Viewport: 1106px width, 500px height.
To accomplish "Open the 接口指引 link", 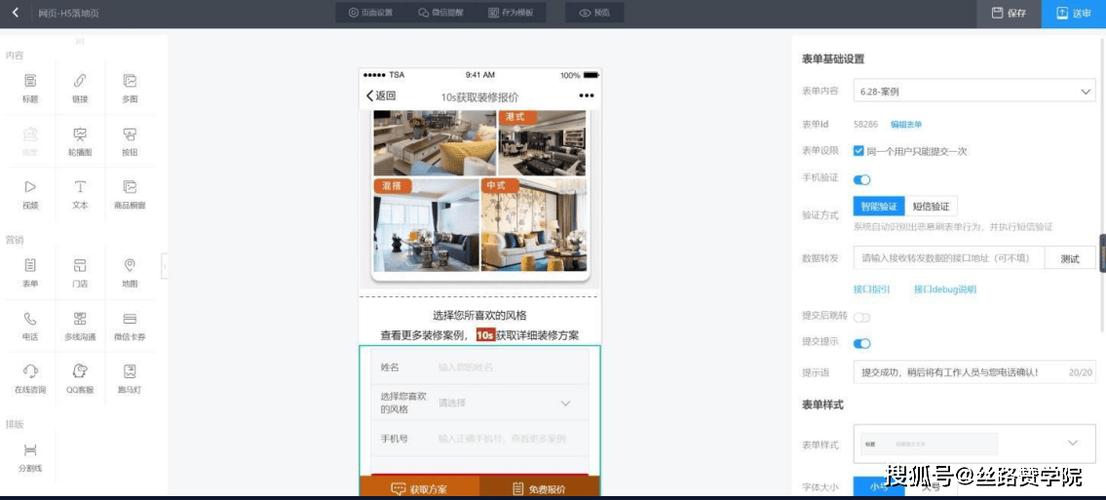I will (x=872, y=289).
